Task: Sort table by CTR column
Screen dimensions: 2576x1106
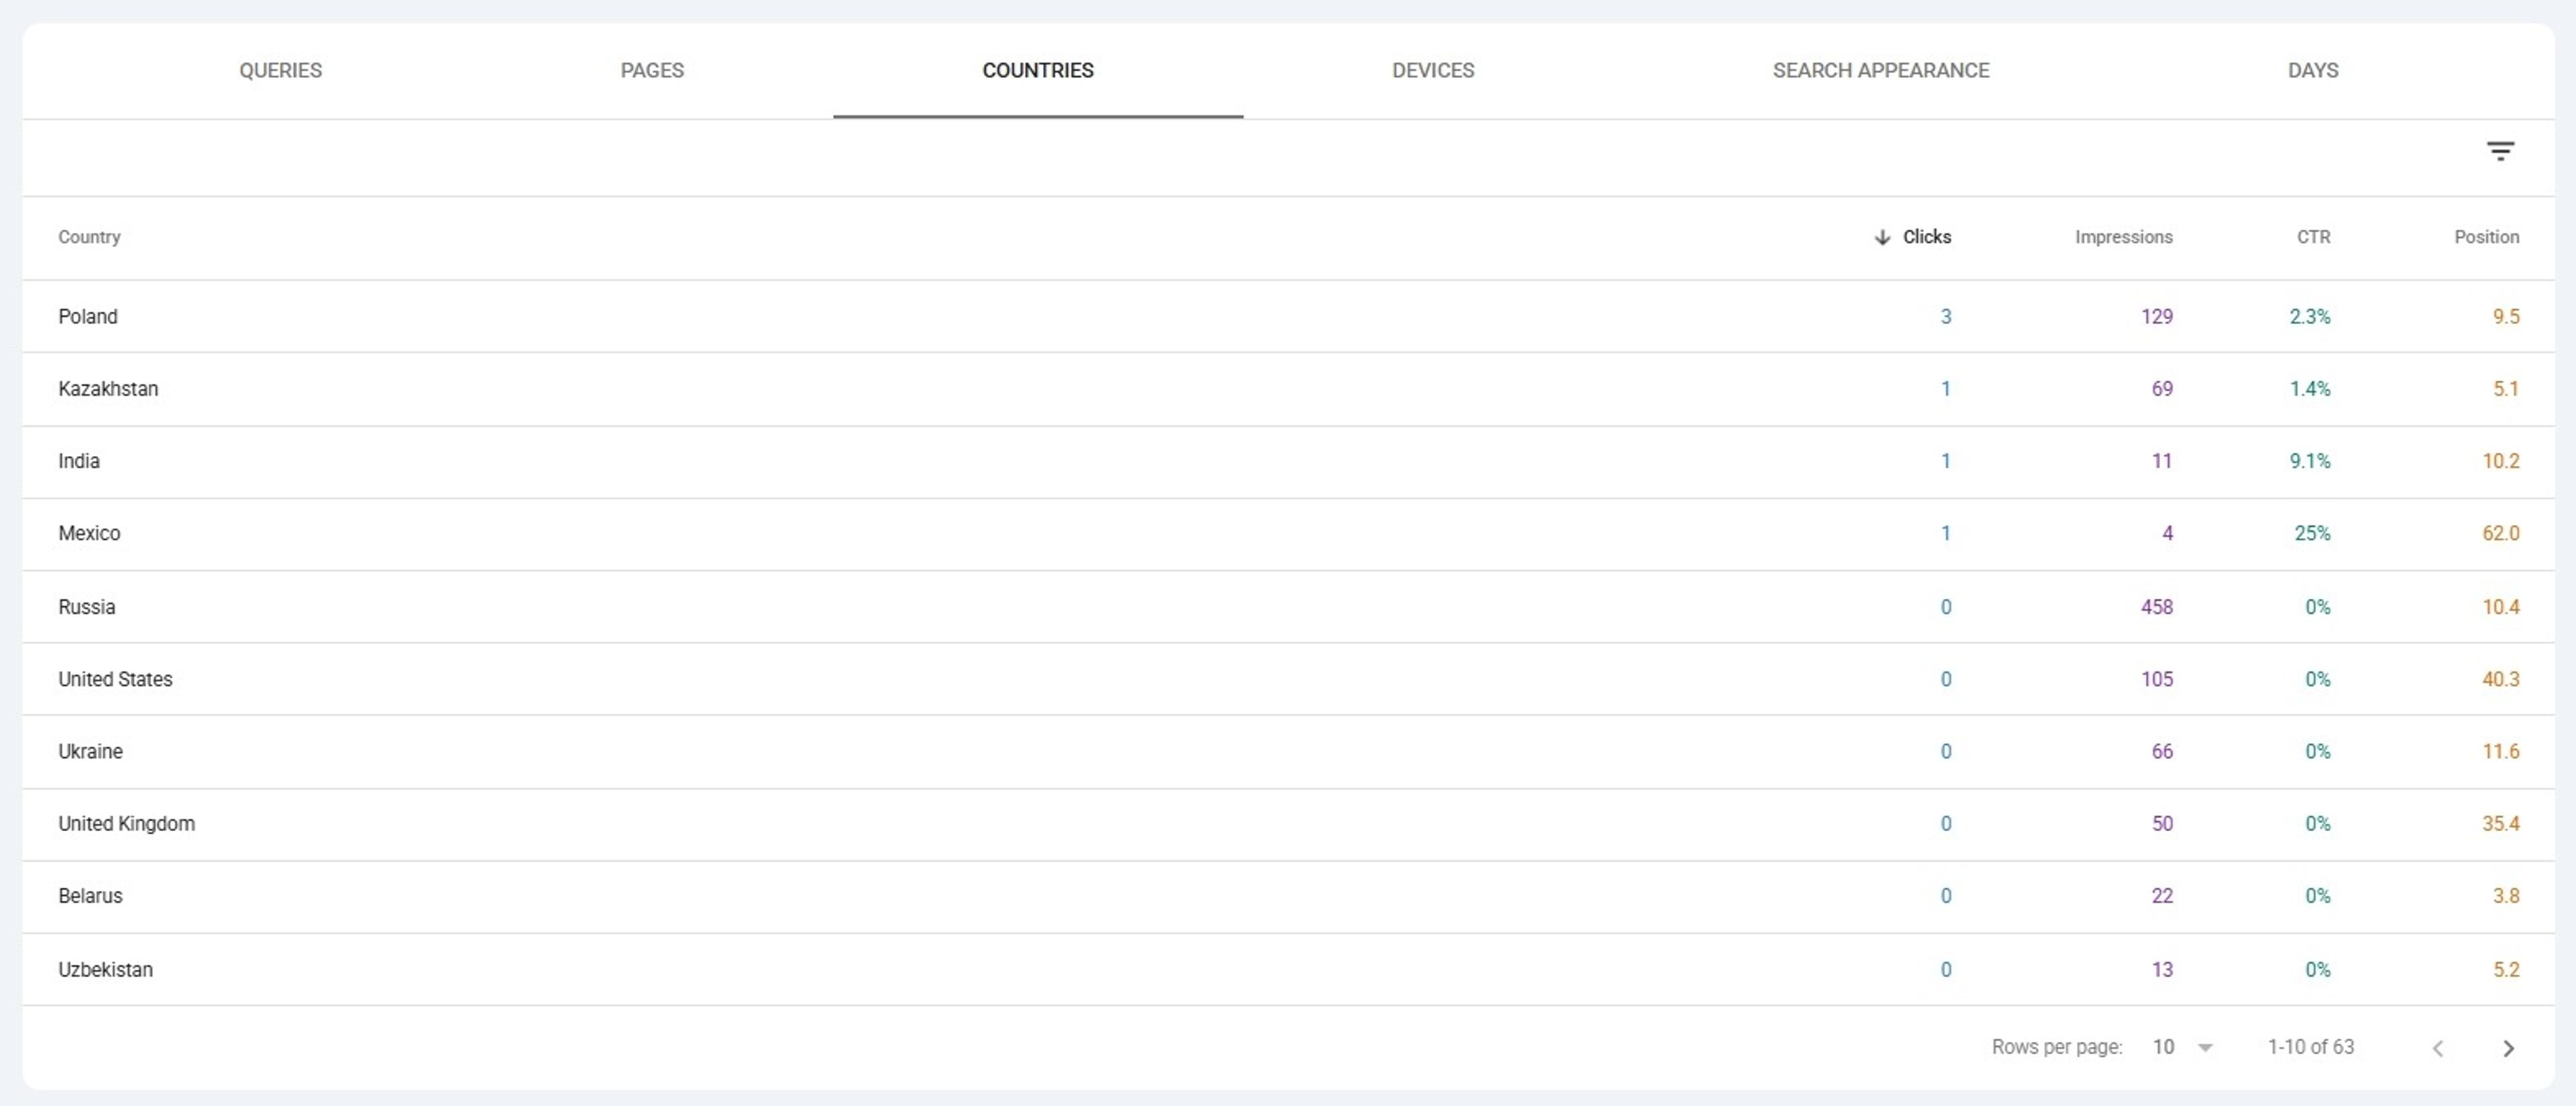Action: [x=2313, y=237]
